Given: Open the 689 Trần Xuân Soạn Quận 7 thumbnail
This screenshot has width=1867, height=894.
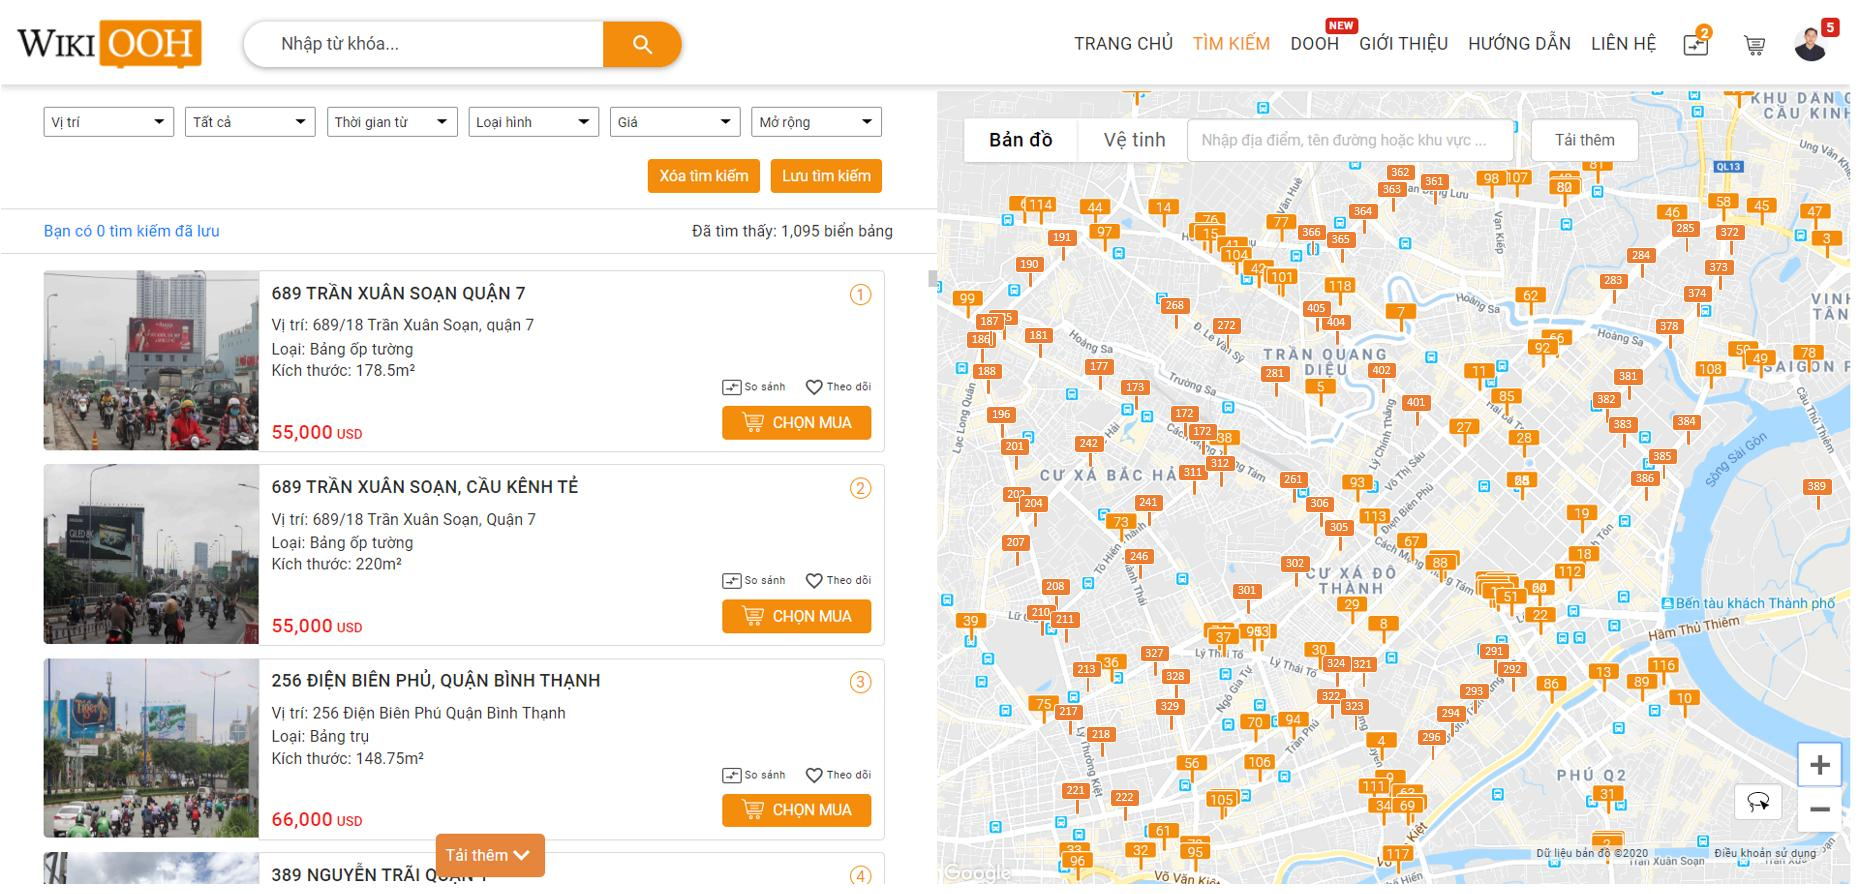Looking at the screenshot, I should click(x=151, y=360).
